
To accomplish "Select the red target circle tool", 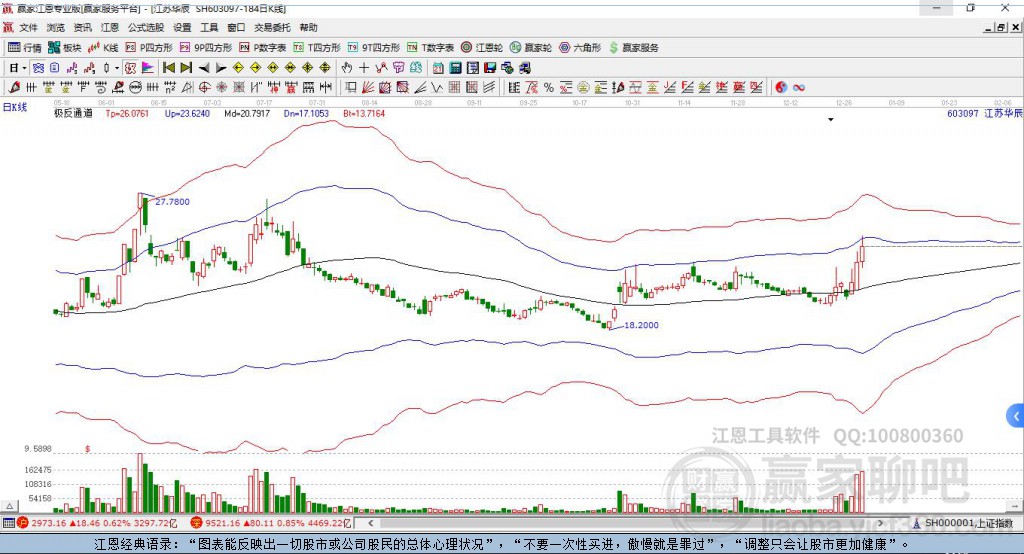I will [204, 87].
